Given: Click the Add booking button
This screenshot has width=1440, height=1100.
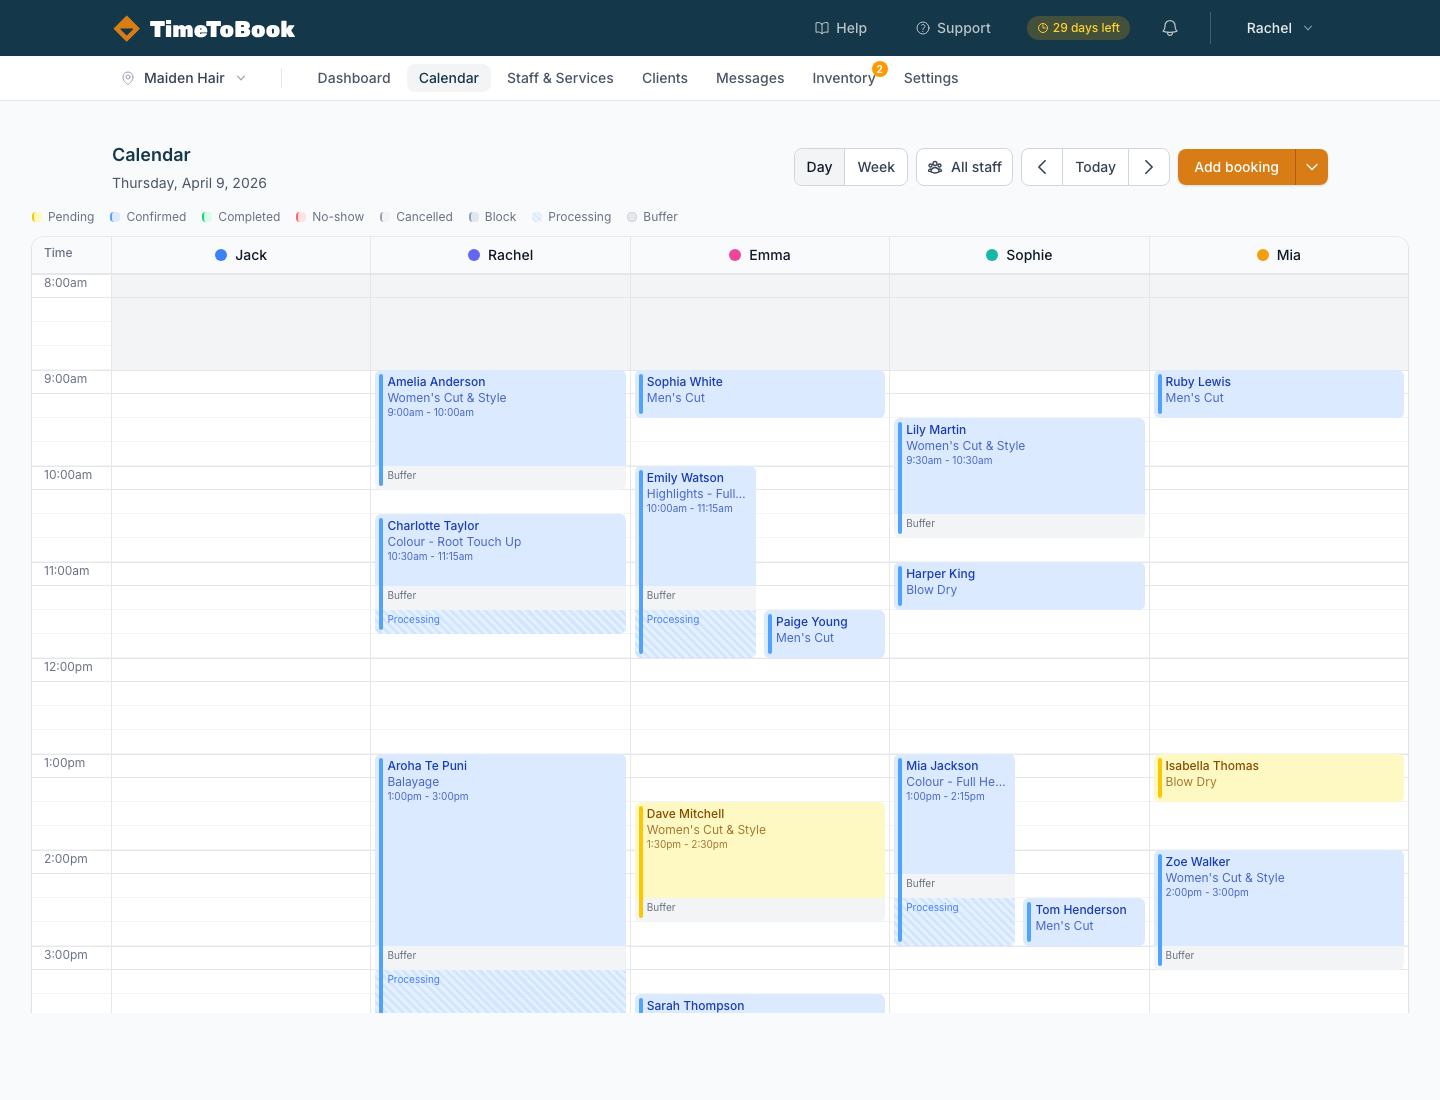Looking at the screenshot, I should [x=1235, y=167].
